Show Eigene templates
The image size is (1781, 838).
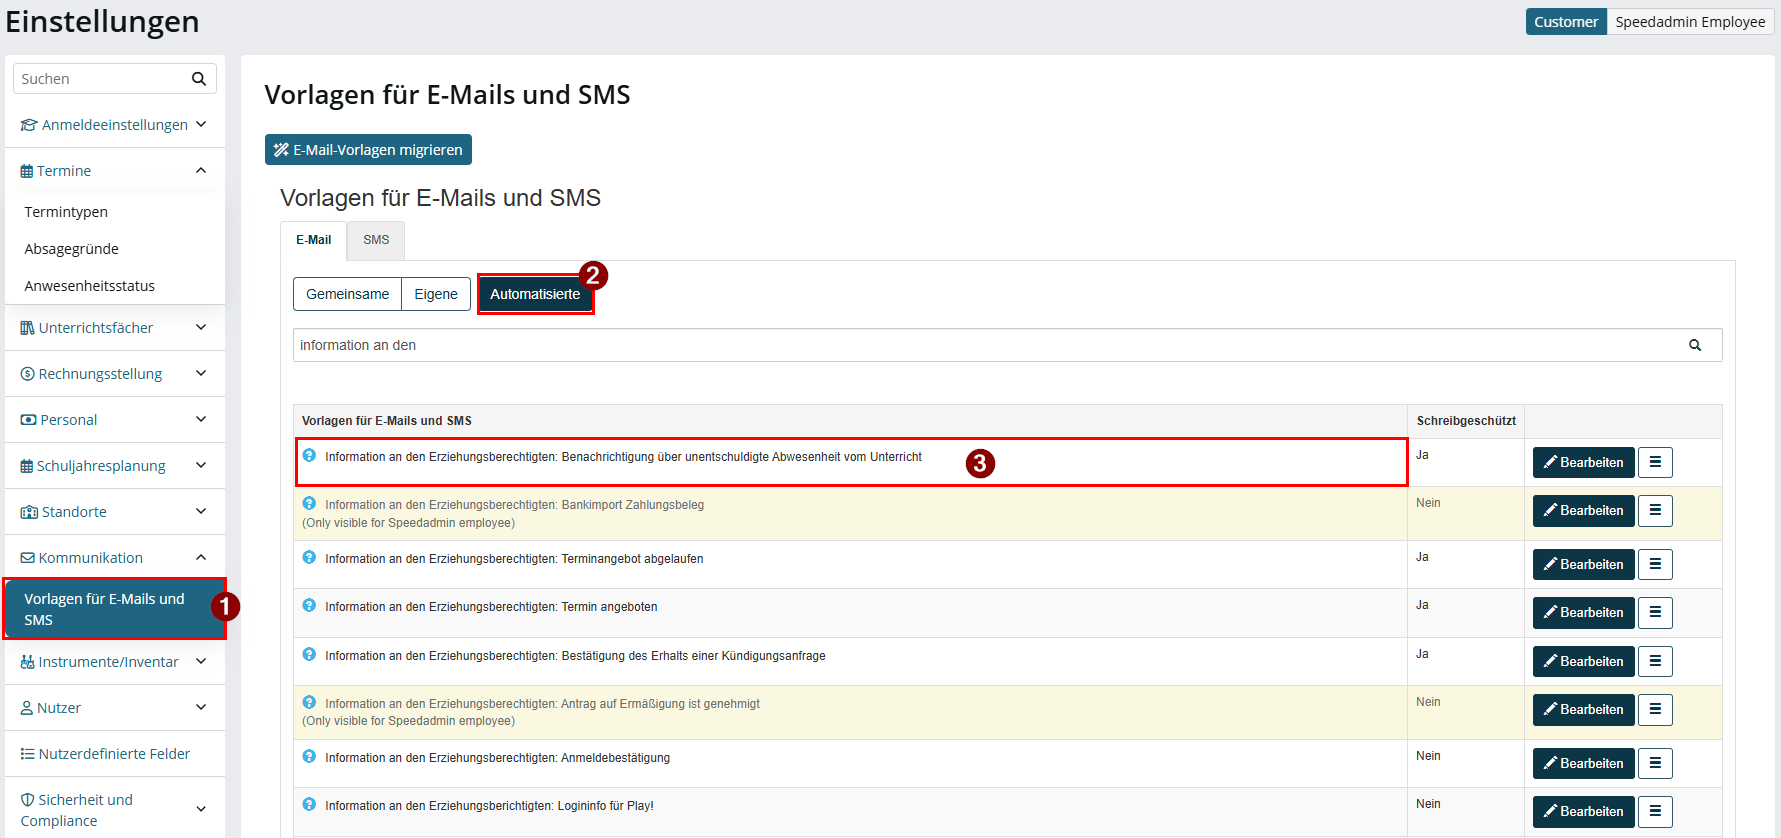pos(436,294)
